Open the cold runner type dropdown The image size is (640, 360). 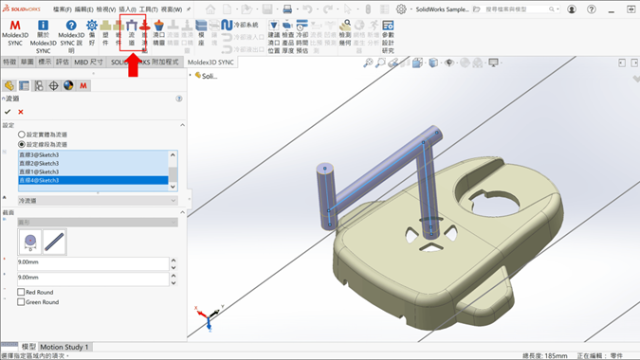pos(98,201)
